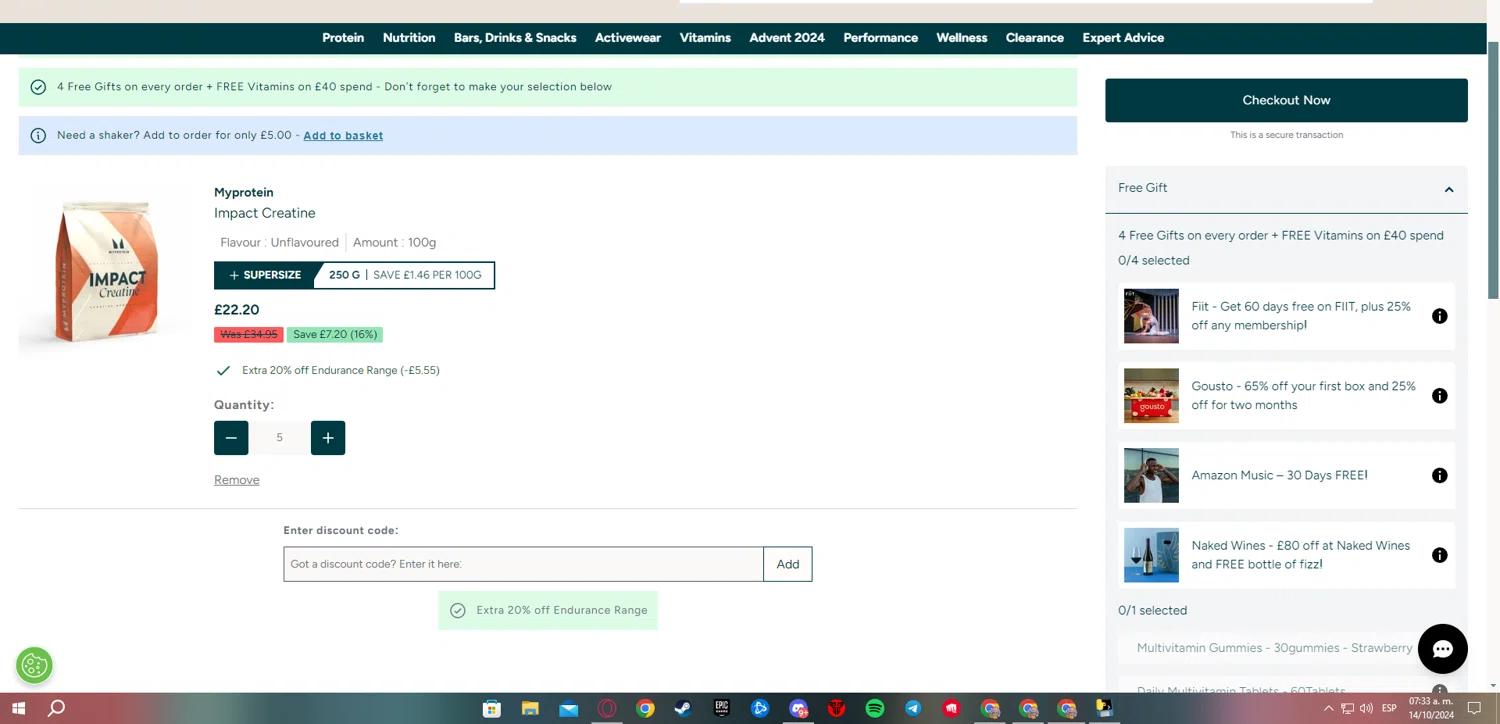Screen dimensions: 1500x724
Task: Open Spotify from the taskbar
Action: pos(874,708)
